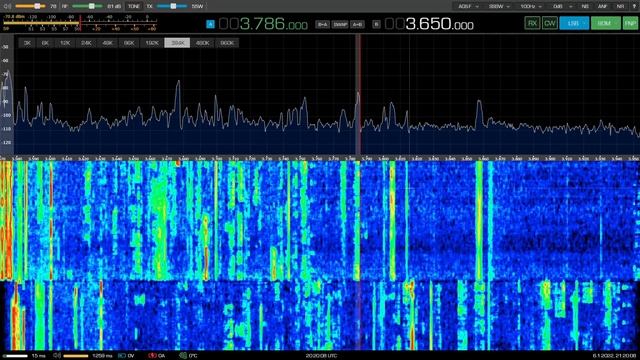Open the AGC mode dropdown
The width and height of the screenshot is (640, 360).
click(x=468, y=7)
